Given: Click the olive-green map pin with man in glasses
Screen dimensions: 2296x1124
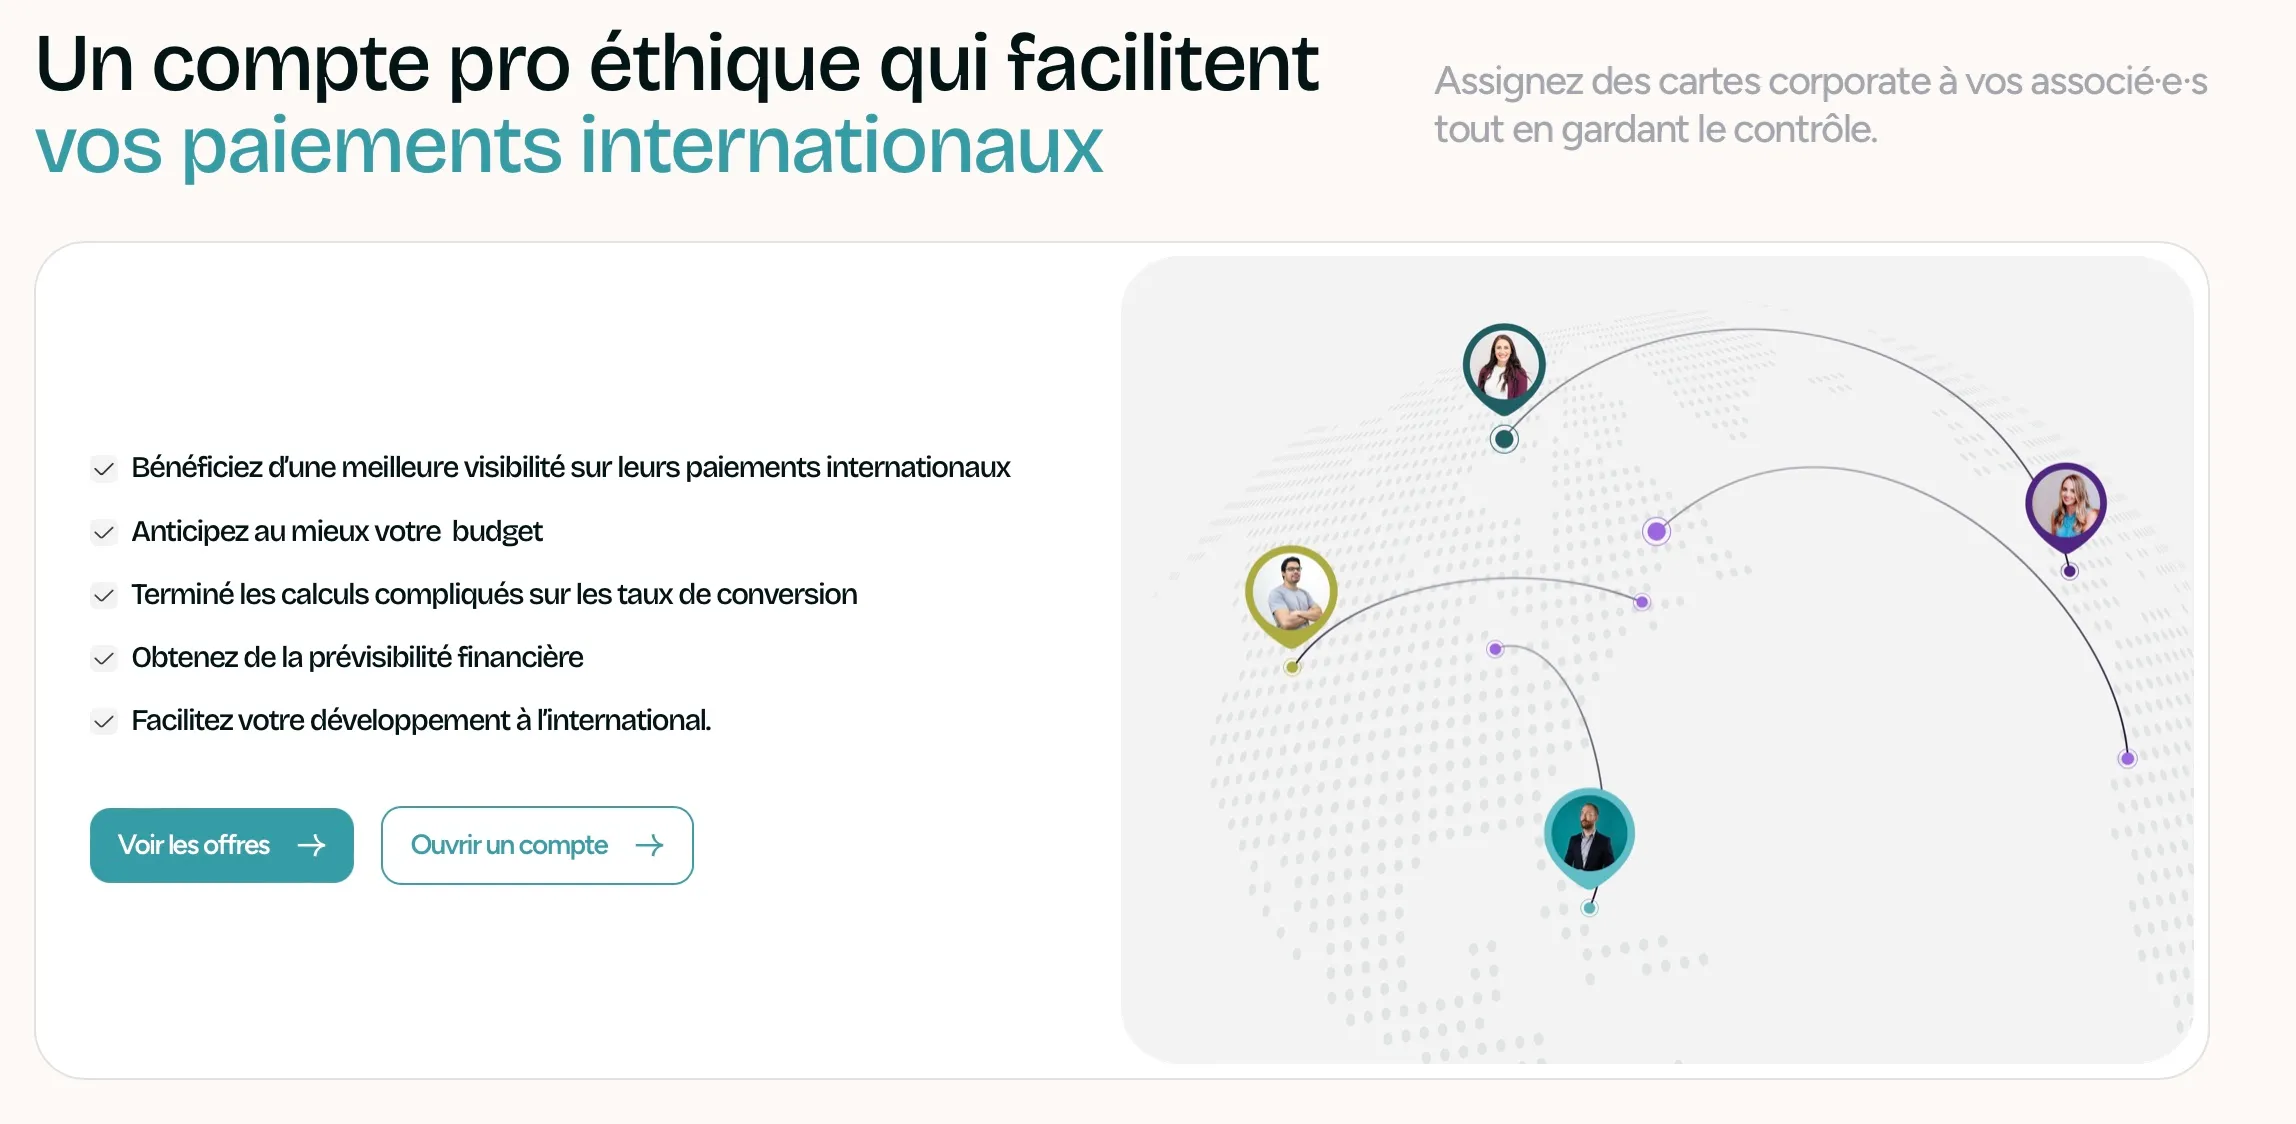Looking at the screenshot, I should (1291, 592).
